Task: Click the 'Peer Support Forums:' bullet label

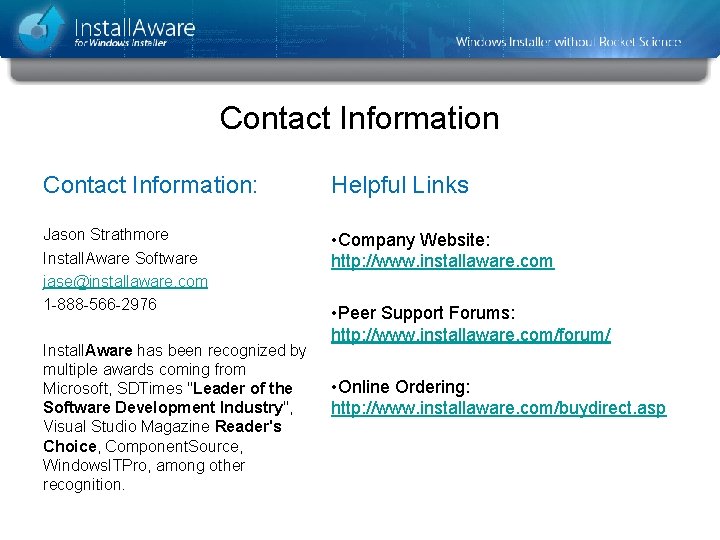Action: [x=427, y=313]
